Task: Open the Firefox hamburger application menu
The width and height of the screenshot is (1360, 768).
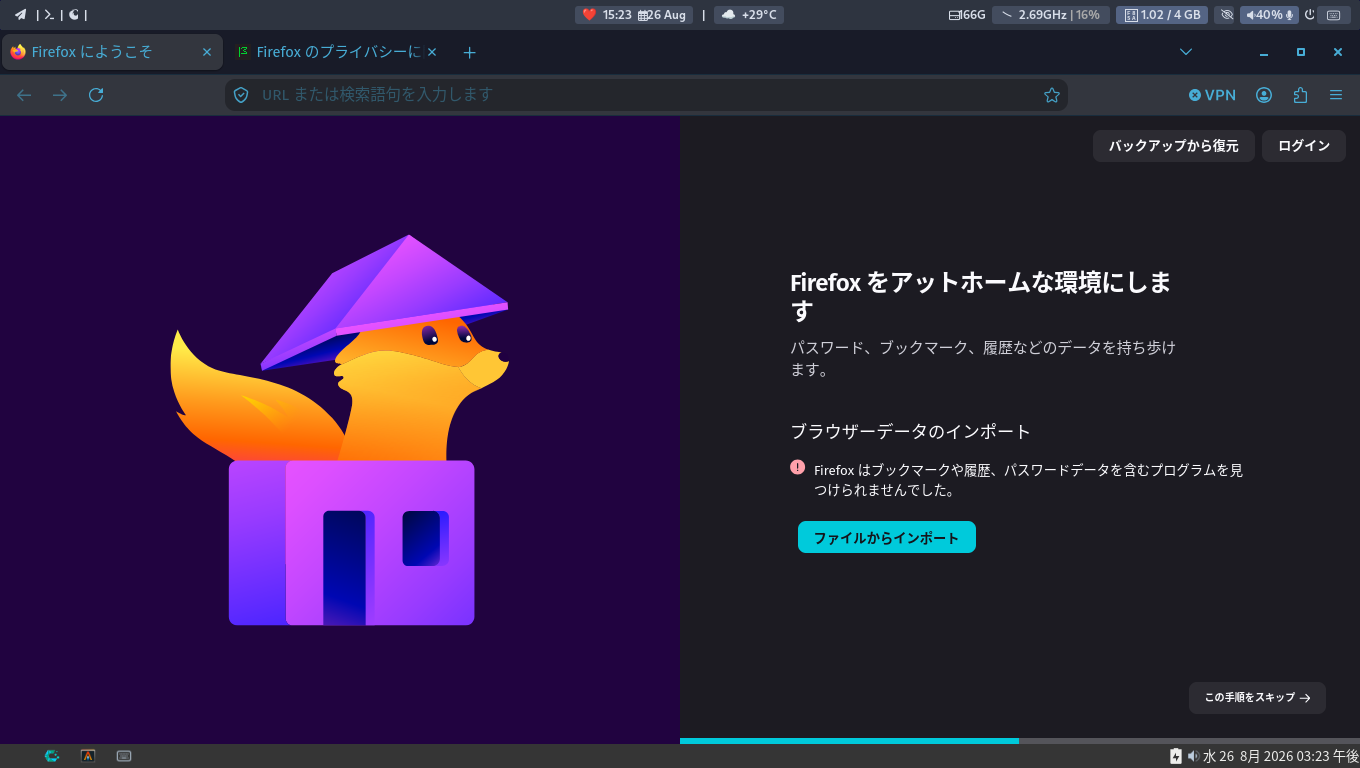Action: coord(1336,95)
